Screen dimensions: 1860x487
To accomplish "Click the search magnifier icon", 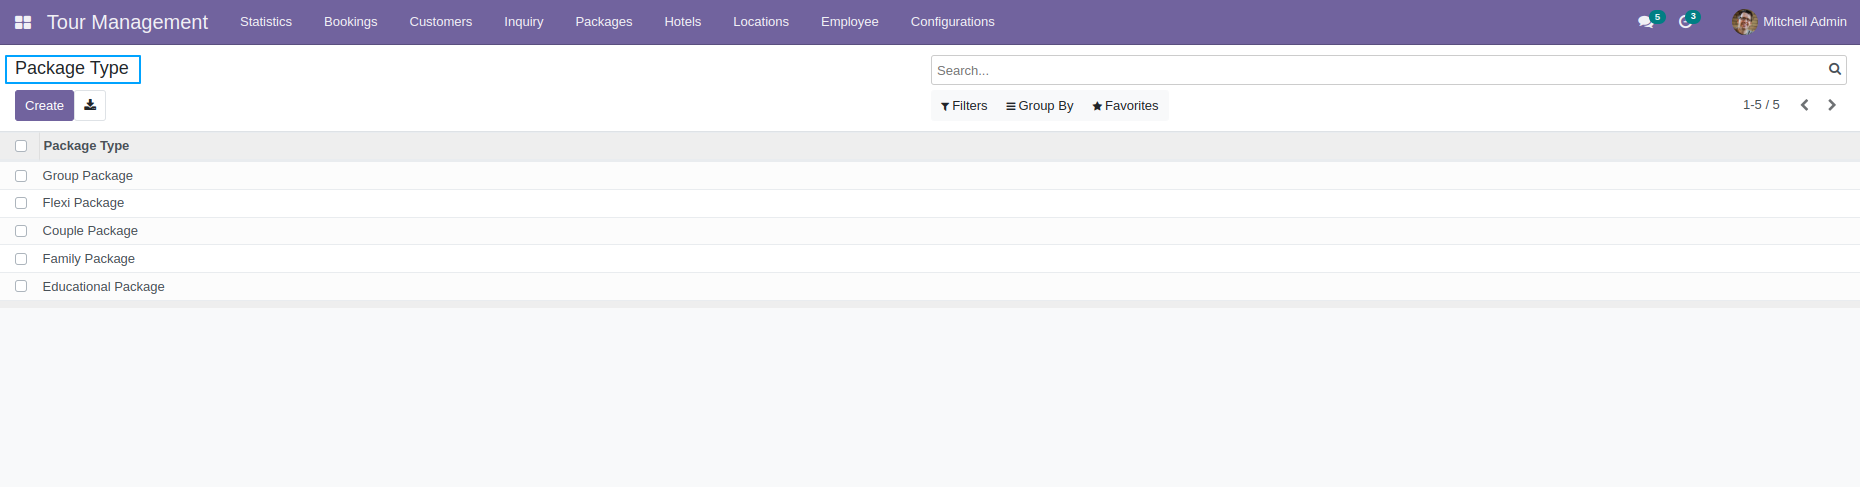I will click(x=1835, y=70).
